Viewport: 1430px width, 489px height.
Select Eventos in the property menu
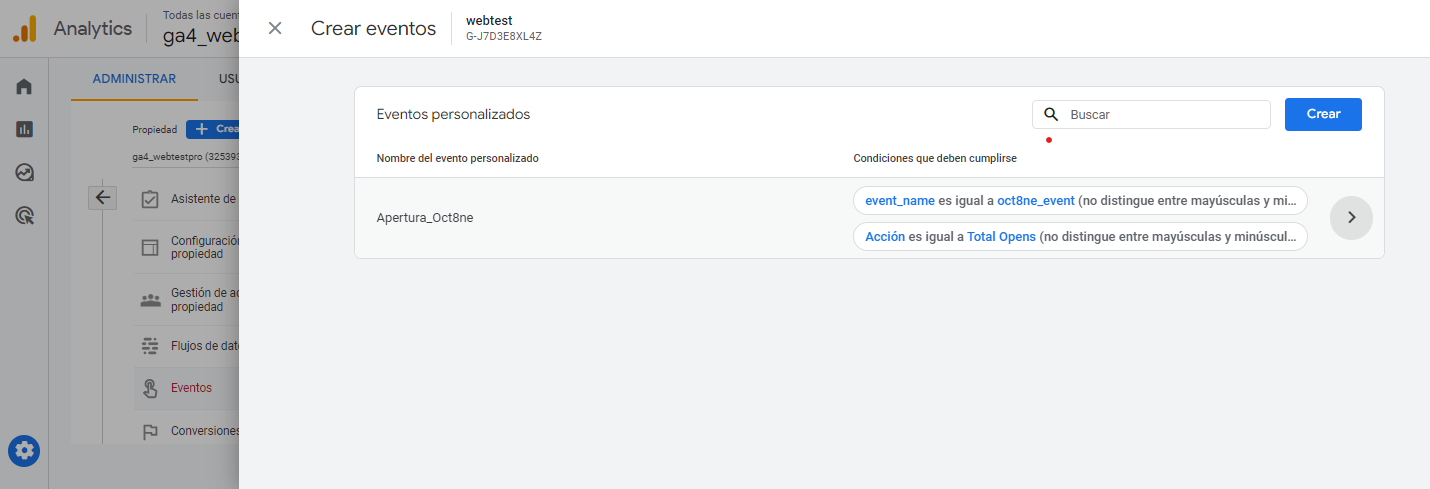coord(190,388)
